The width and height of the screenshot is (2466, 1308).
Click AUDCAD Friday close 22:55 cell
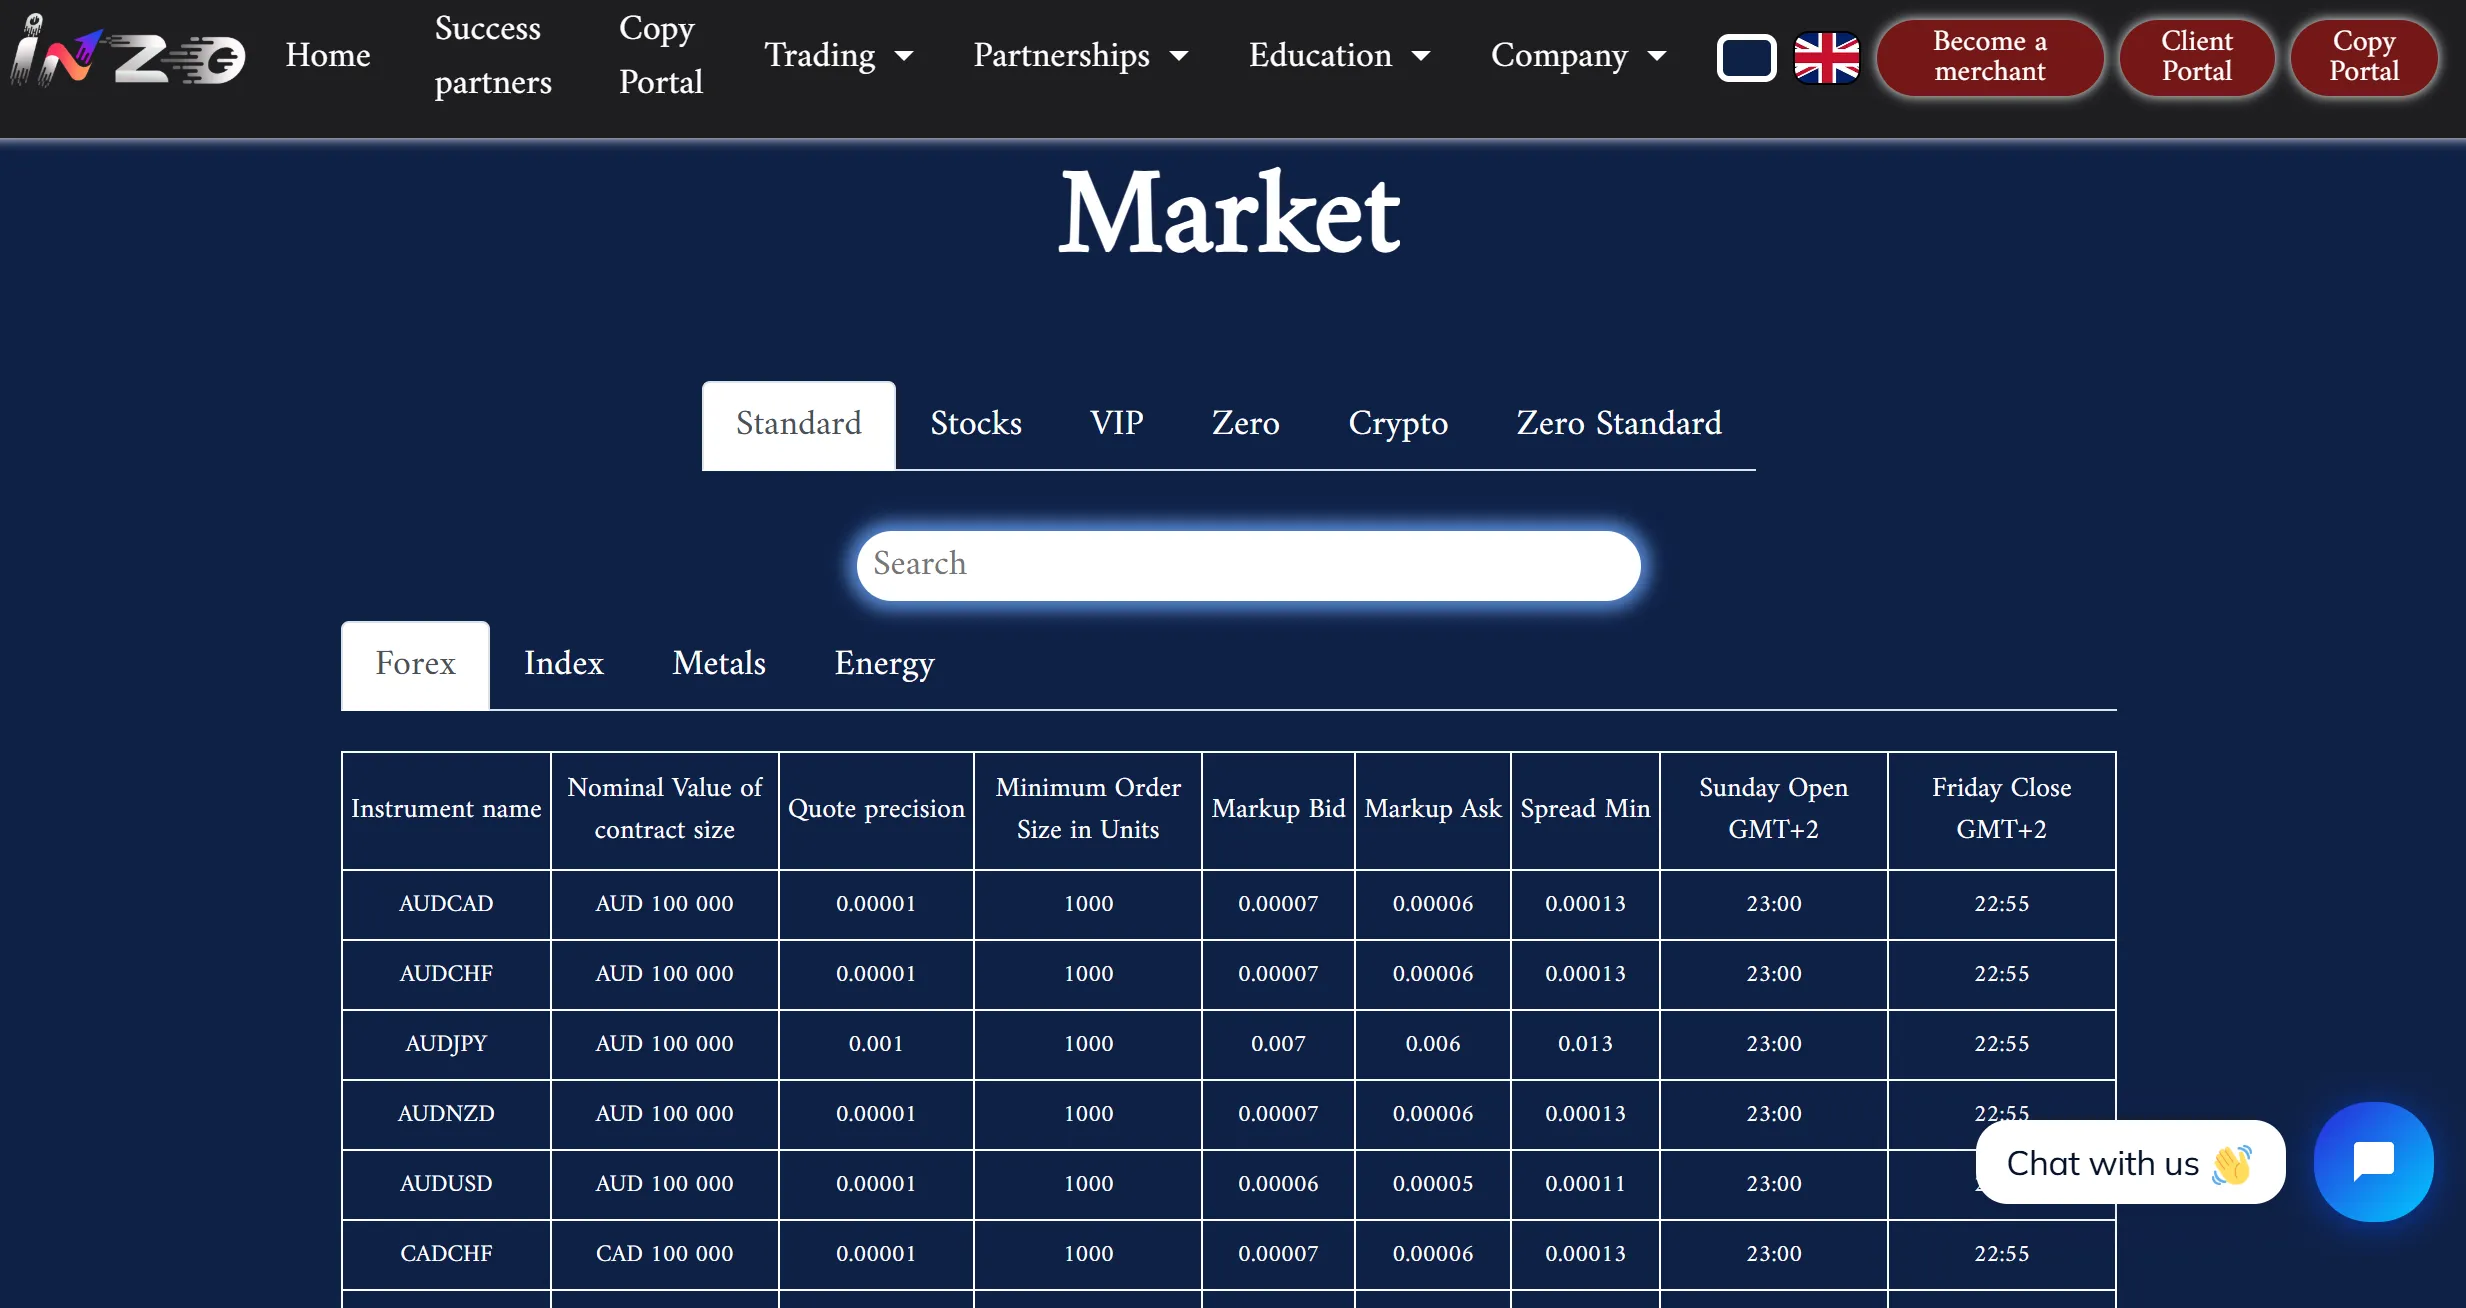2001,904
